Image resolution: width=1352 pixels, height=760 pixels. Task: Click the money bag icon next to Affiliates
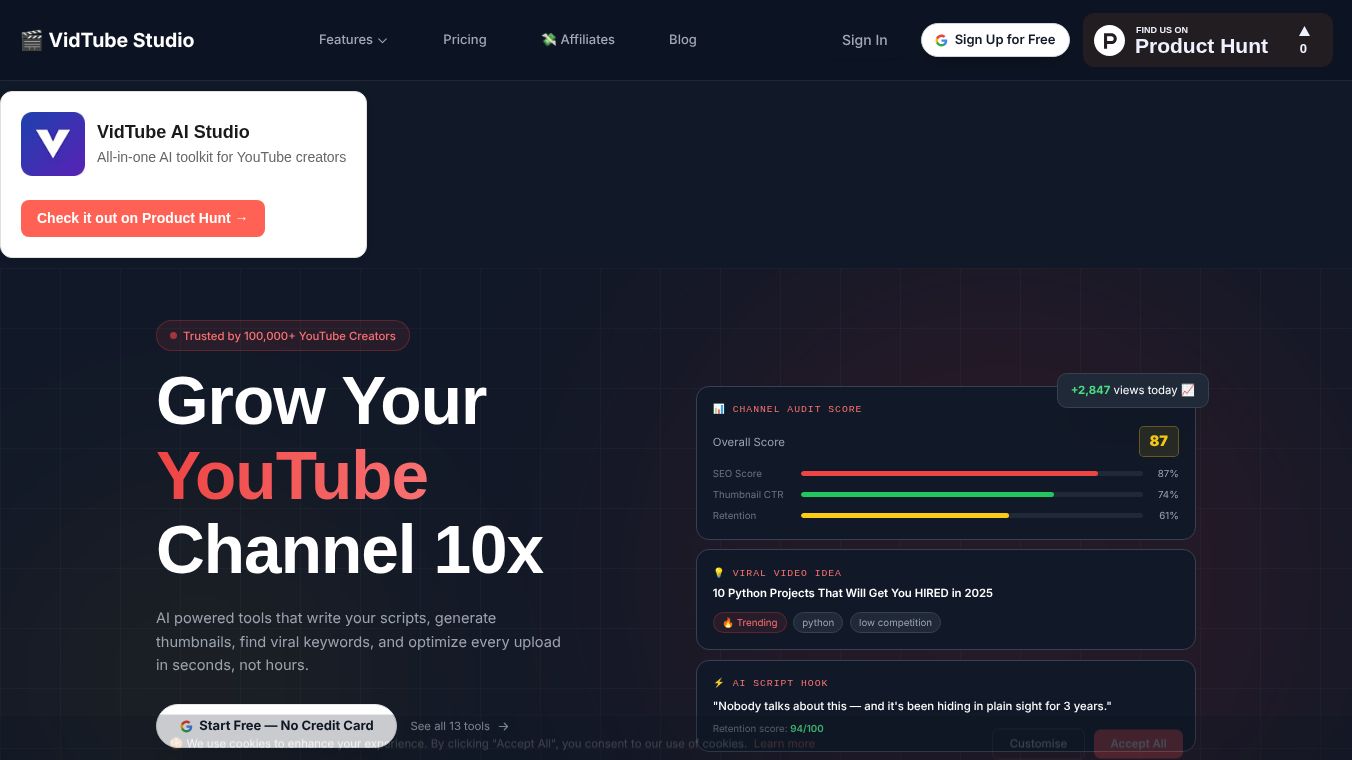coord(549,39)
